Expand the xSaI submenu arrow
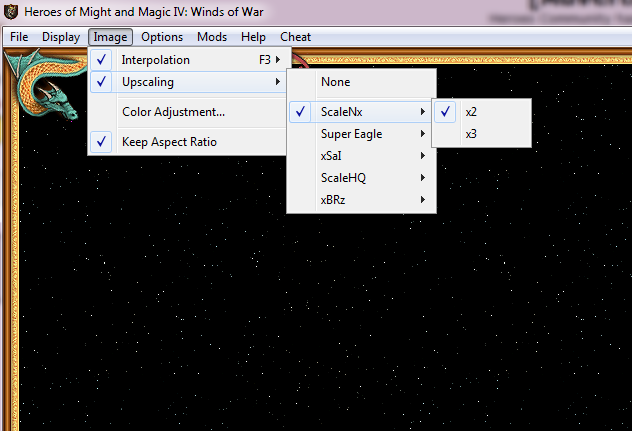 pos(422,156)
